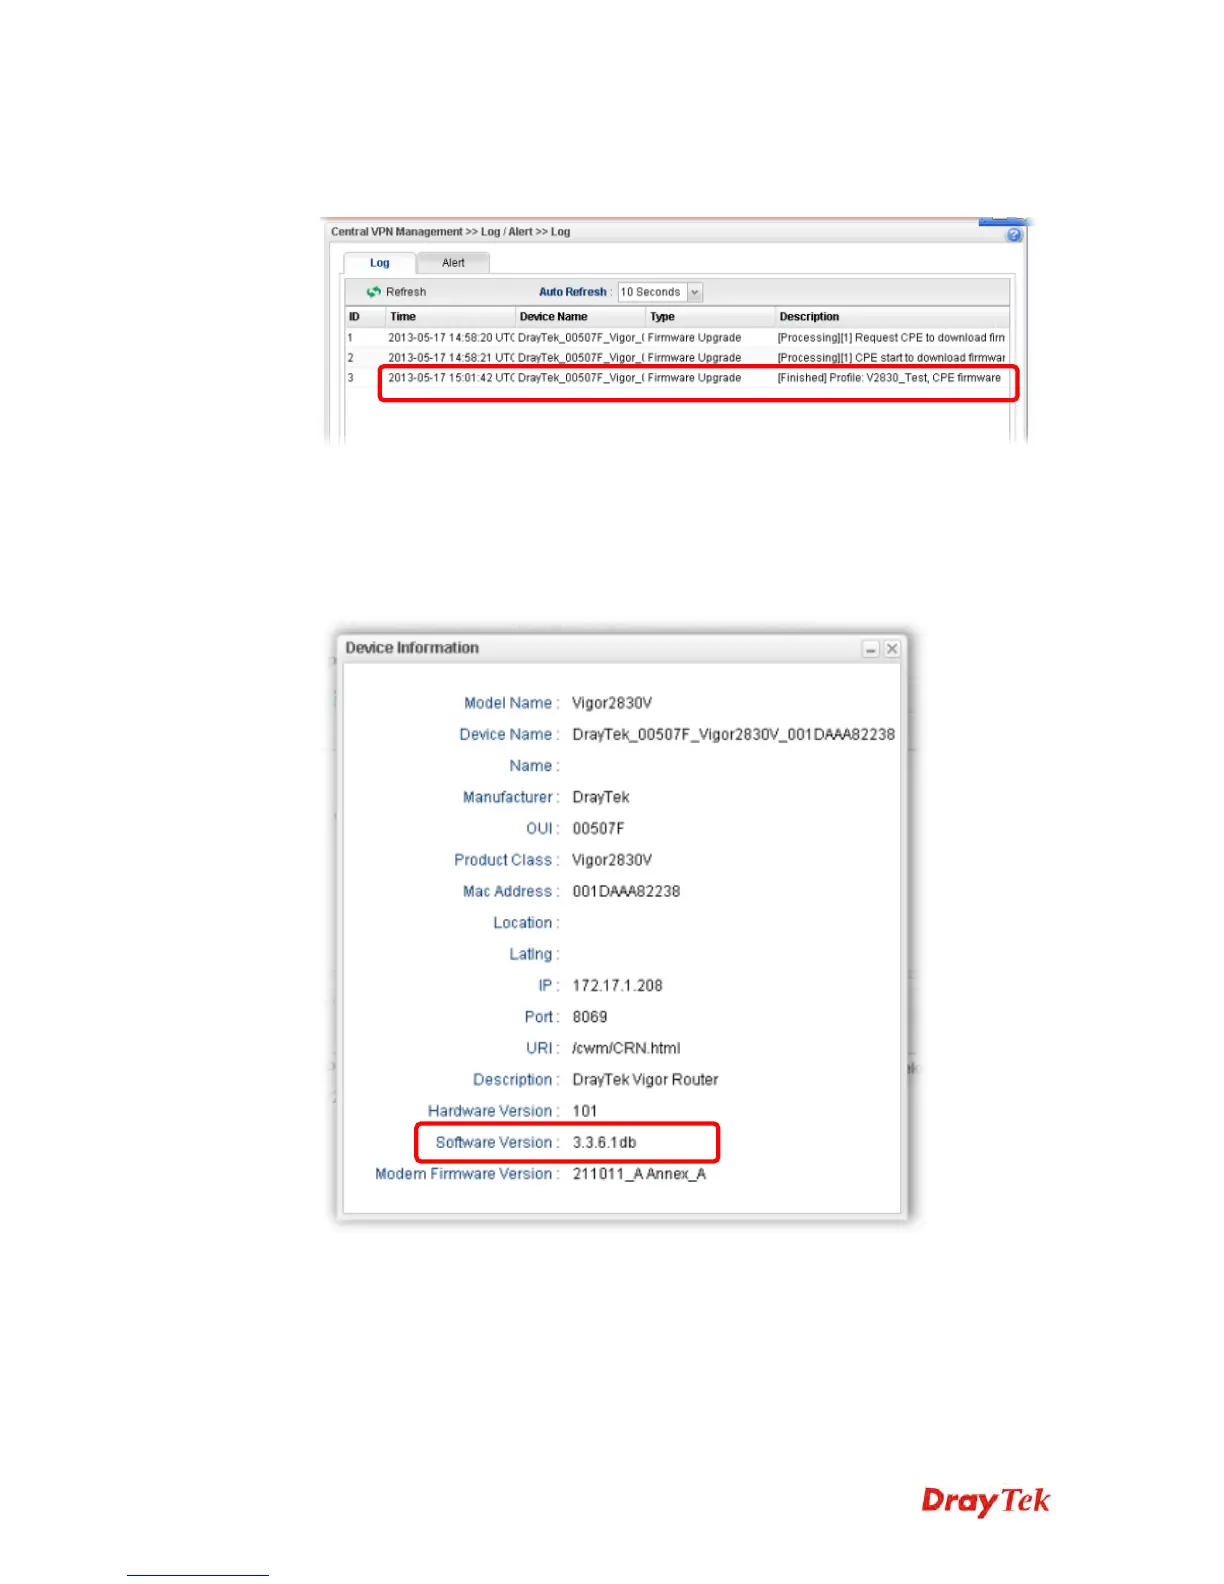Close the Device Information window
The width and height of the screenshot is (1224, 1584).
pos(892,649)
